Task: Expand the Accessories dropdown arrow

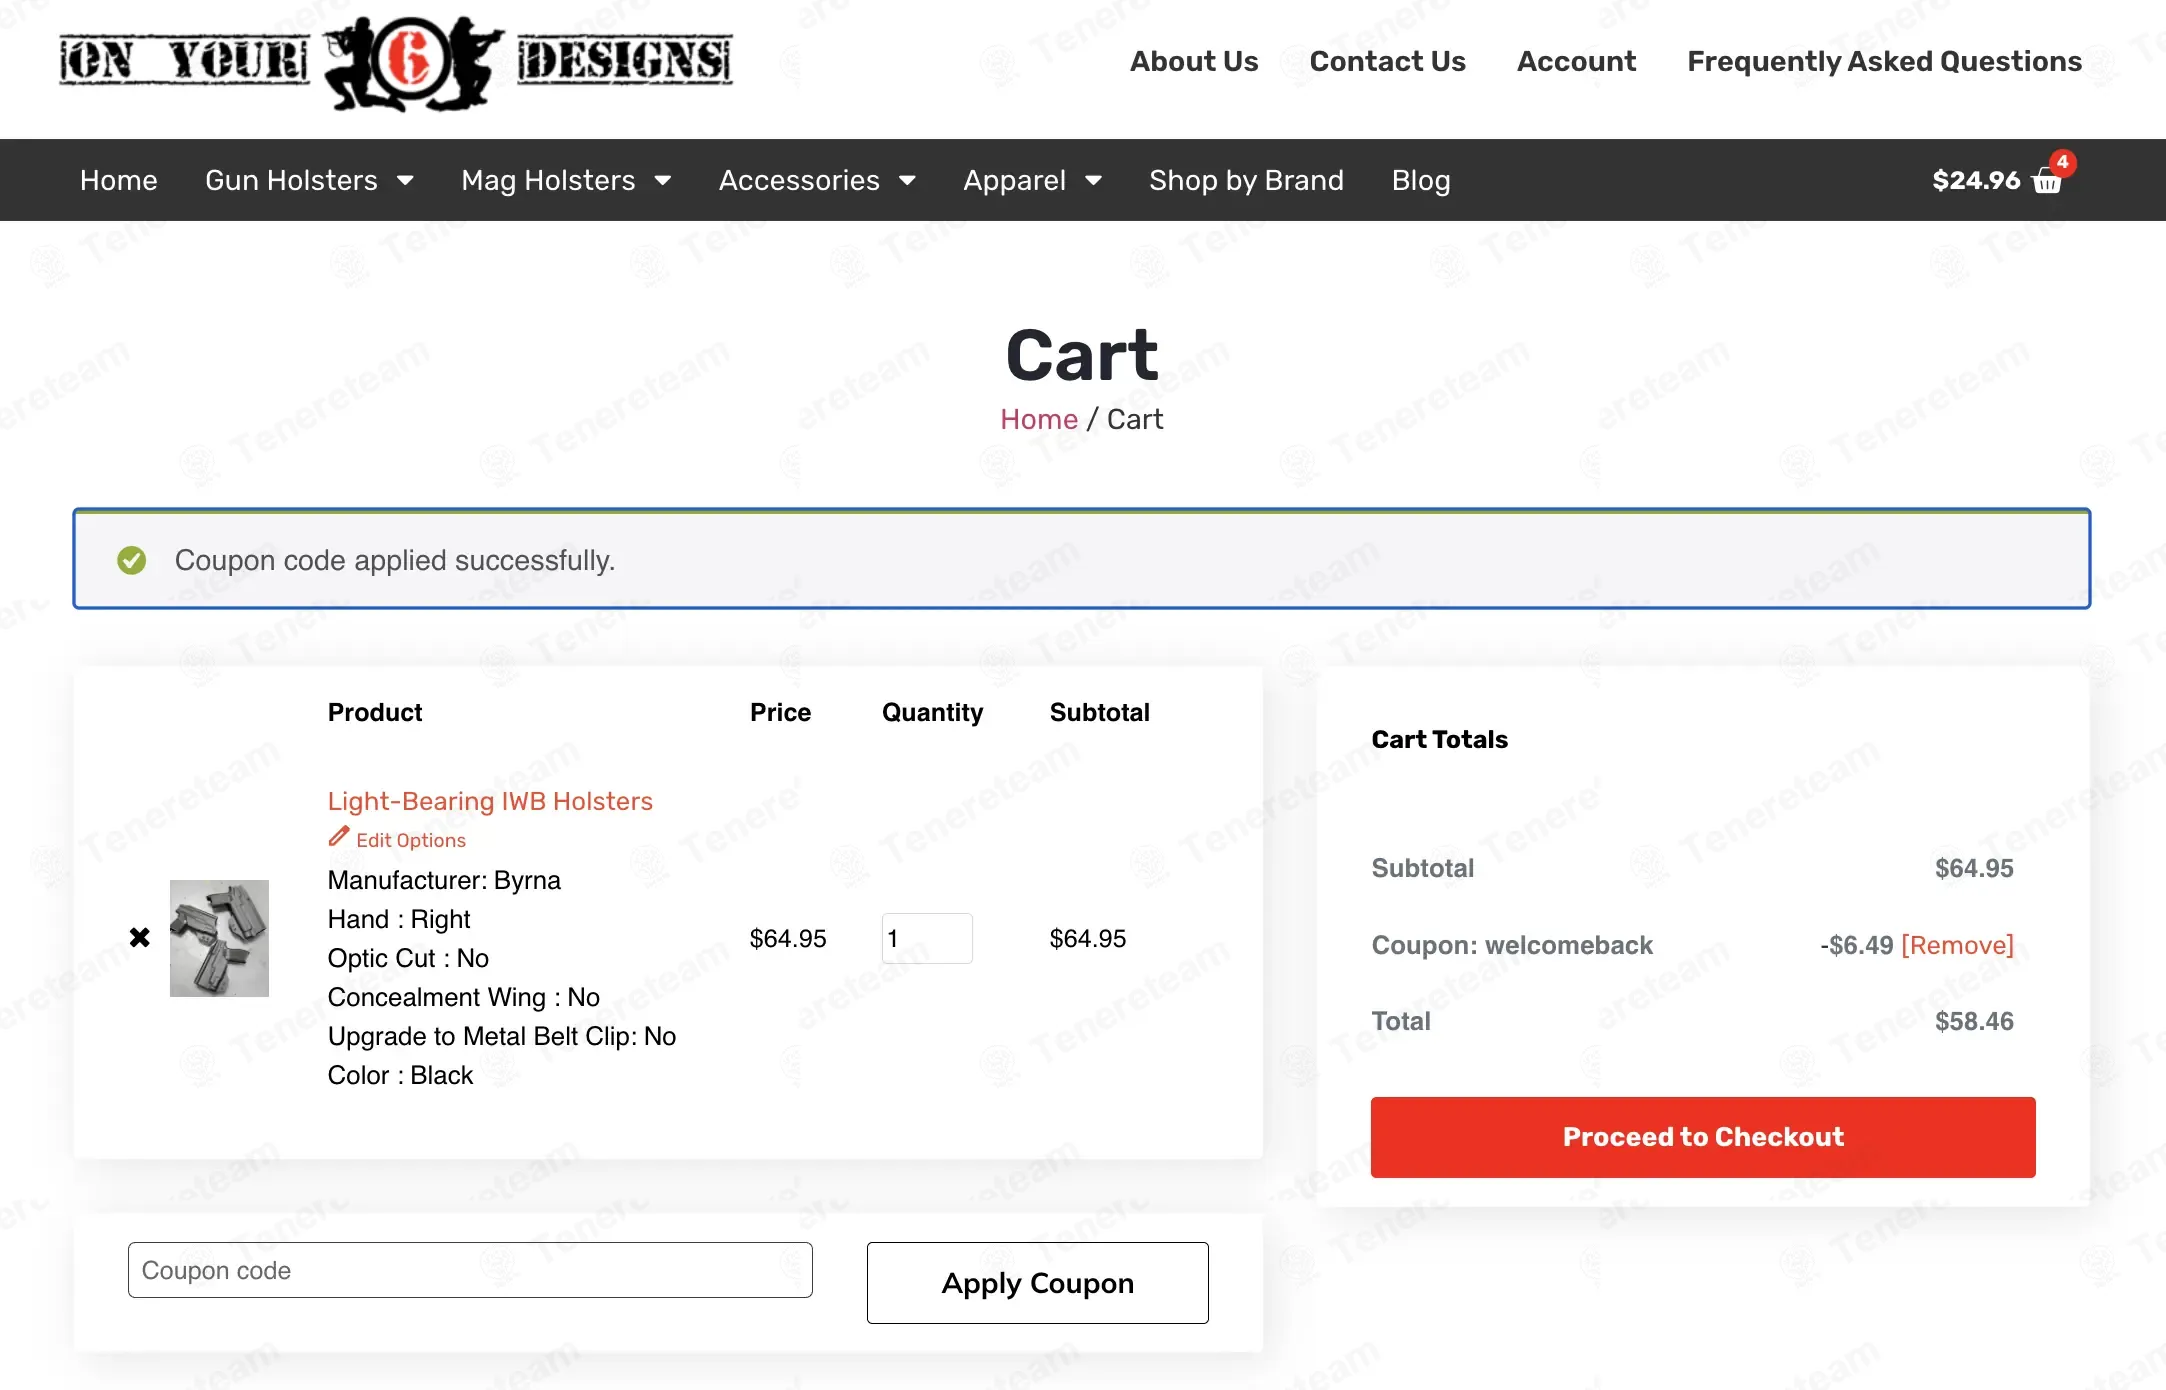Action: pyautogui.click(x=907, y=181)
